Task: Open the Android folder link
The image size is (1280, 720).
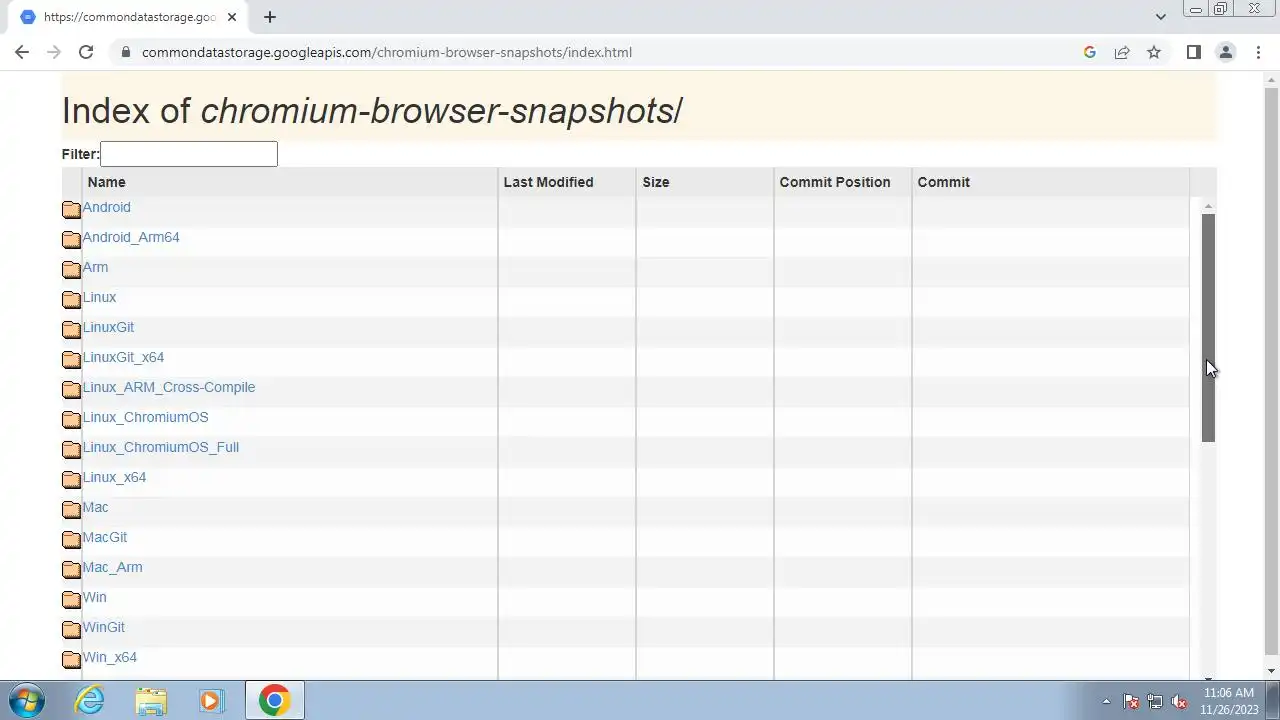Action: click(x=106, y=207)
